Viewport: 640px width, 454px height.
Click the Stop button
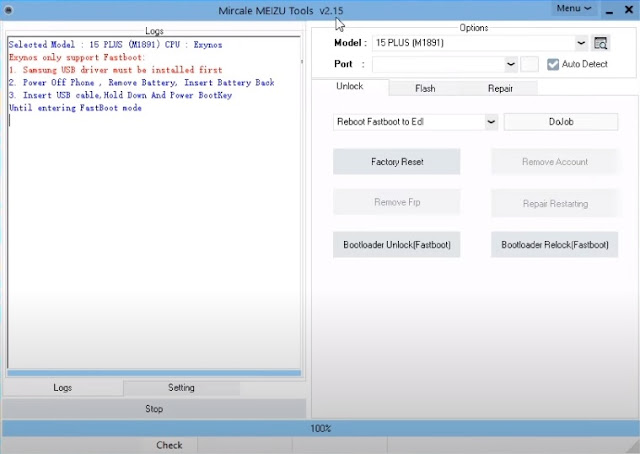(154, 409)
